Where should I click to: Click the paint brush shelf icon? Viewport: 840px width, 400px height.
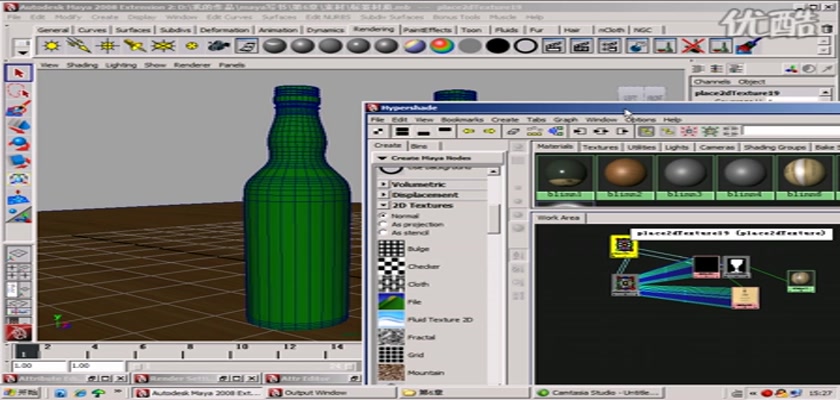747,46
